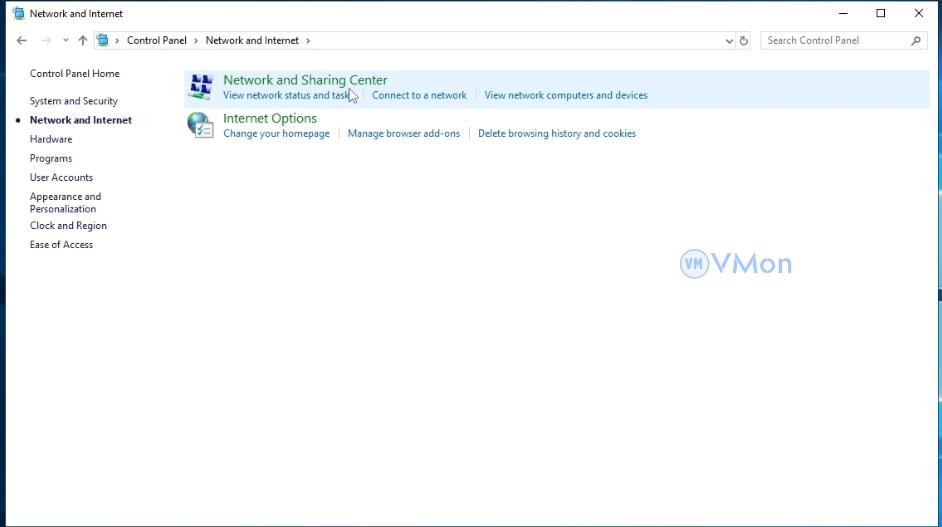Viewport: 942px width, 527px height.
Task: Click the Search Control Panel field
Action: [833, 41]
